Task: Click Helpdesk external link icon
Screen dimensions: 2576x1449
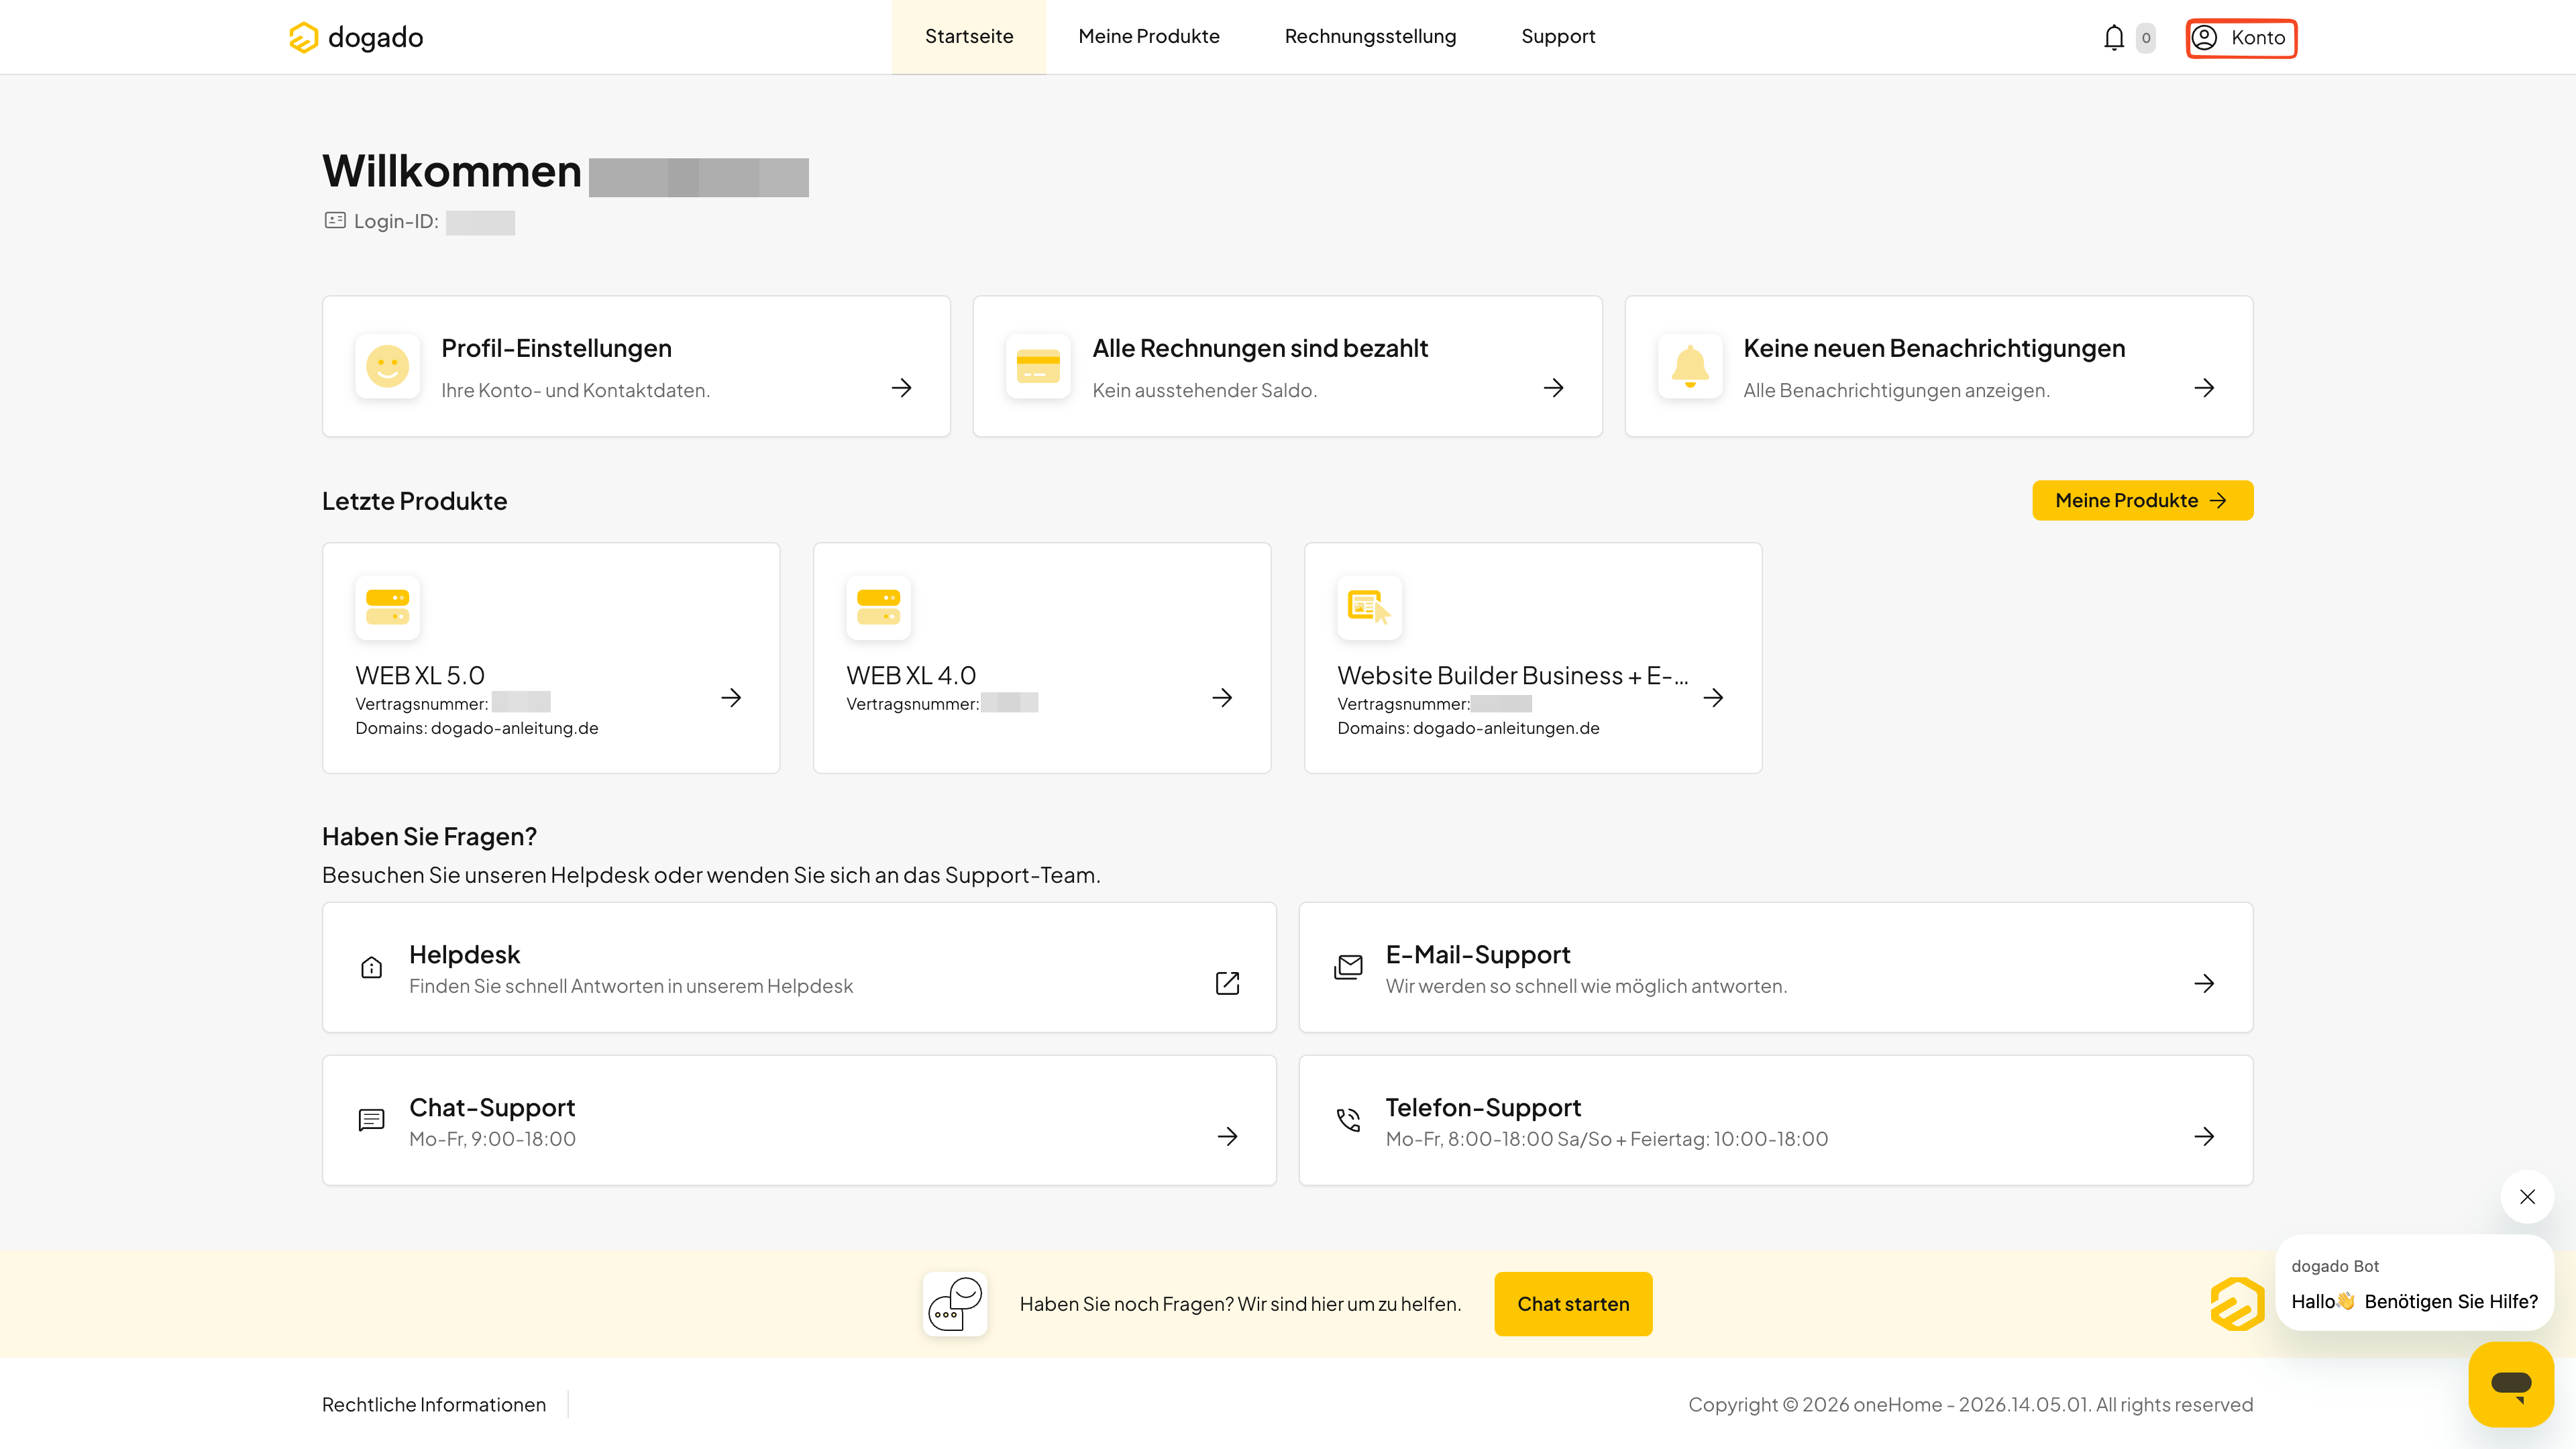Action: click(1227, 983)
